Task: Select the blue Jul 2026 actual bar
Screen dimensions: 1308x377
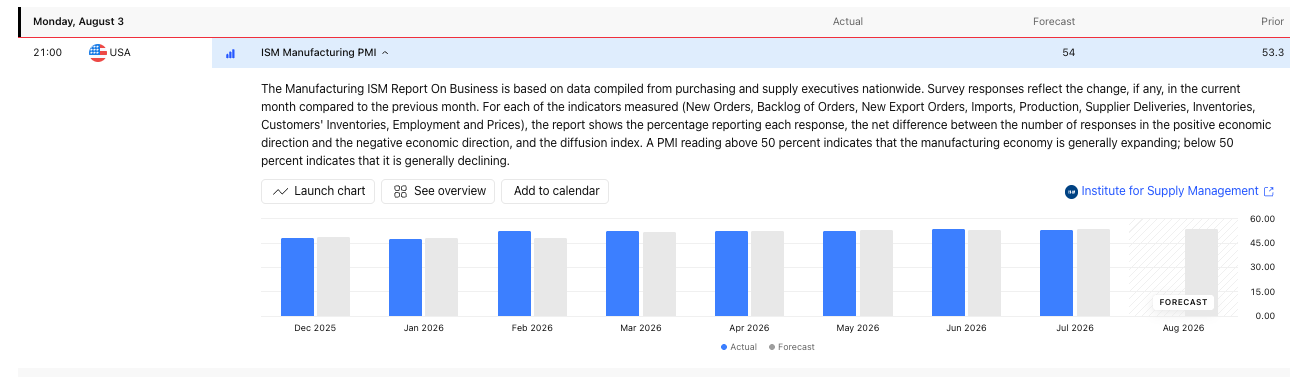Action: coord(1056,273)
